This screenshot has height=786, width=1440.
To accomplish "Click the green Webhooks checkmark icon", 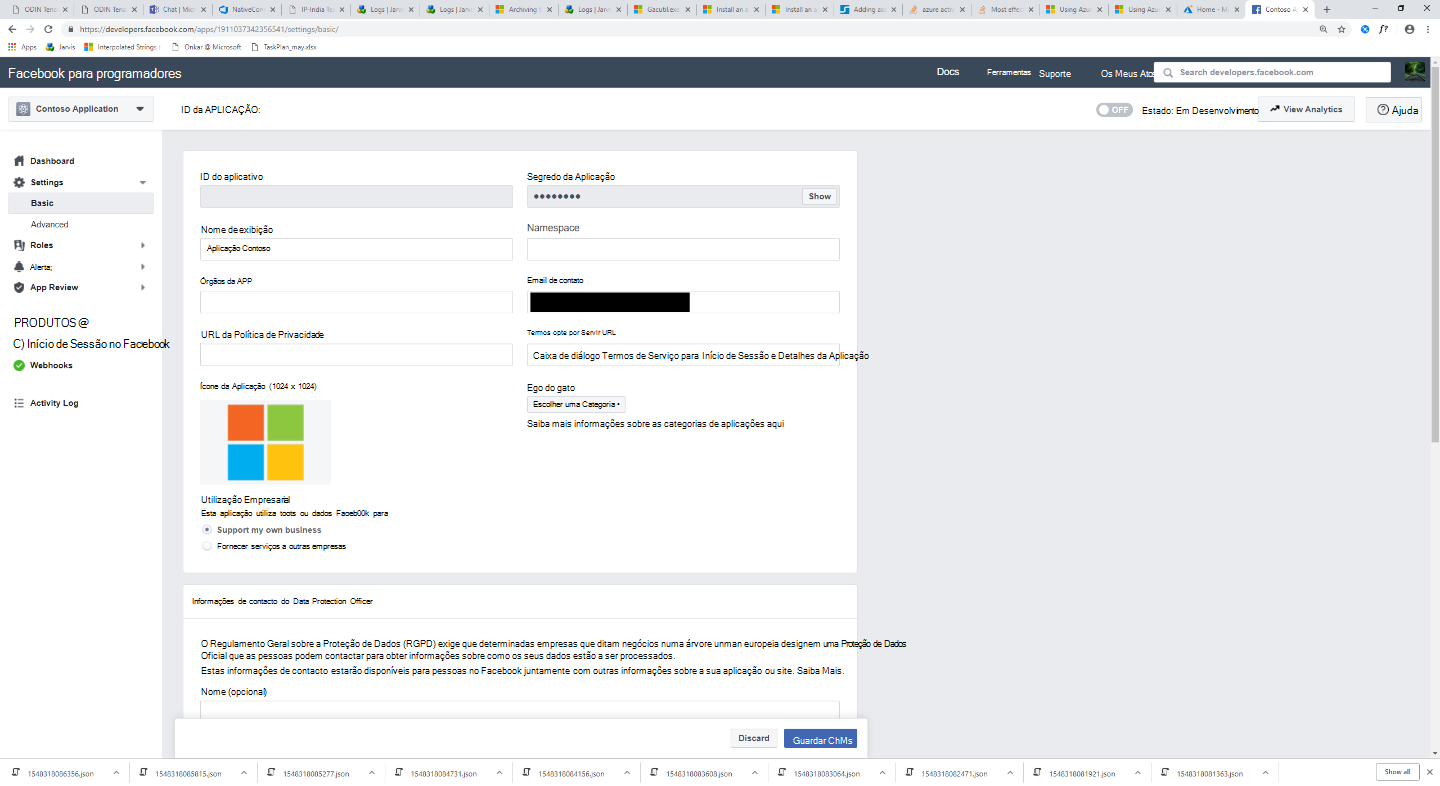I will (x=19, y=365).
